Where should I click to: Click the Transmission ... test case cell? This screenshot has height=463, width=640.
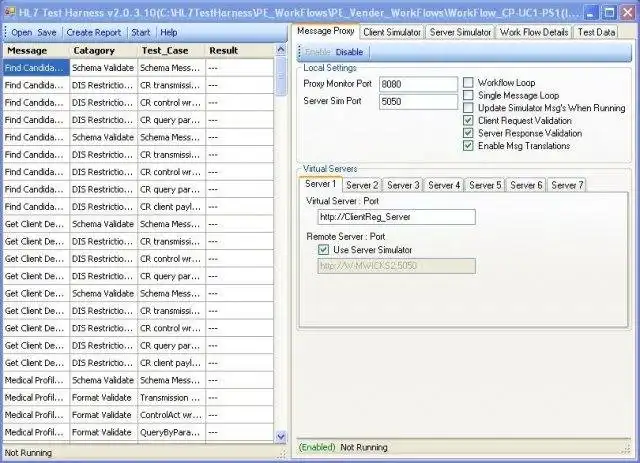pos(171,398)
